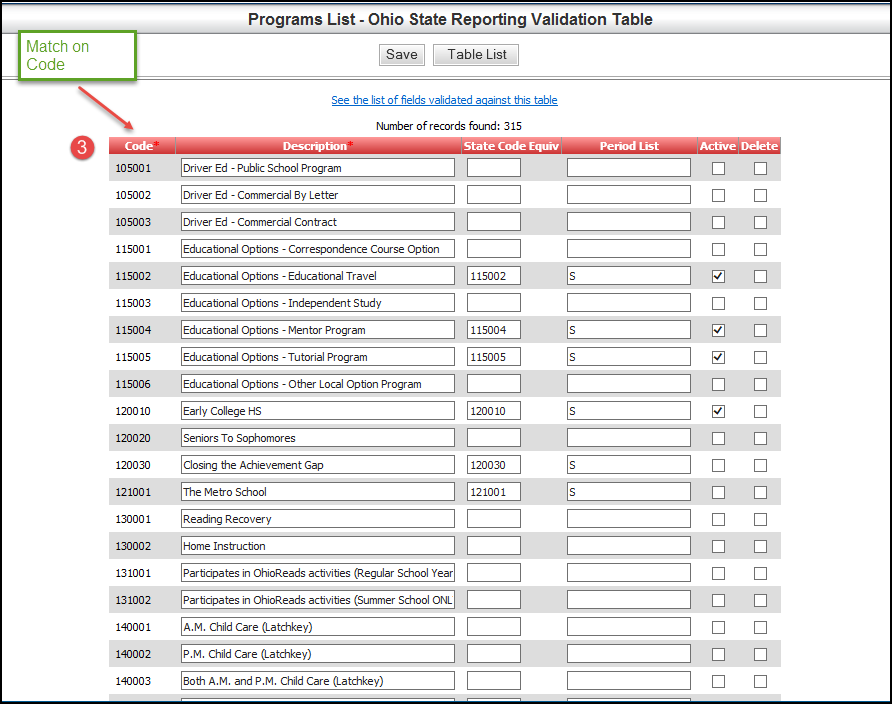Screen dimensions: 892x704
Task: Edit State Code Equiv value 120030
Action: tap(493, 465)
